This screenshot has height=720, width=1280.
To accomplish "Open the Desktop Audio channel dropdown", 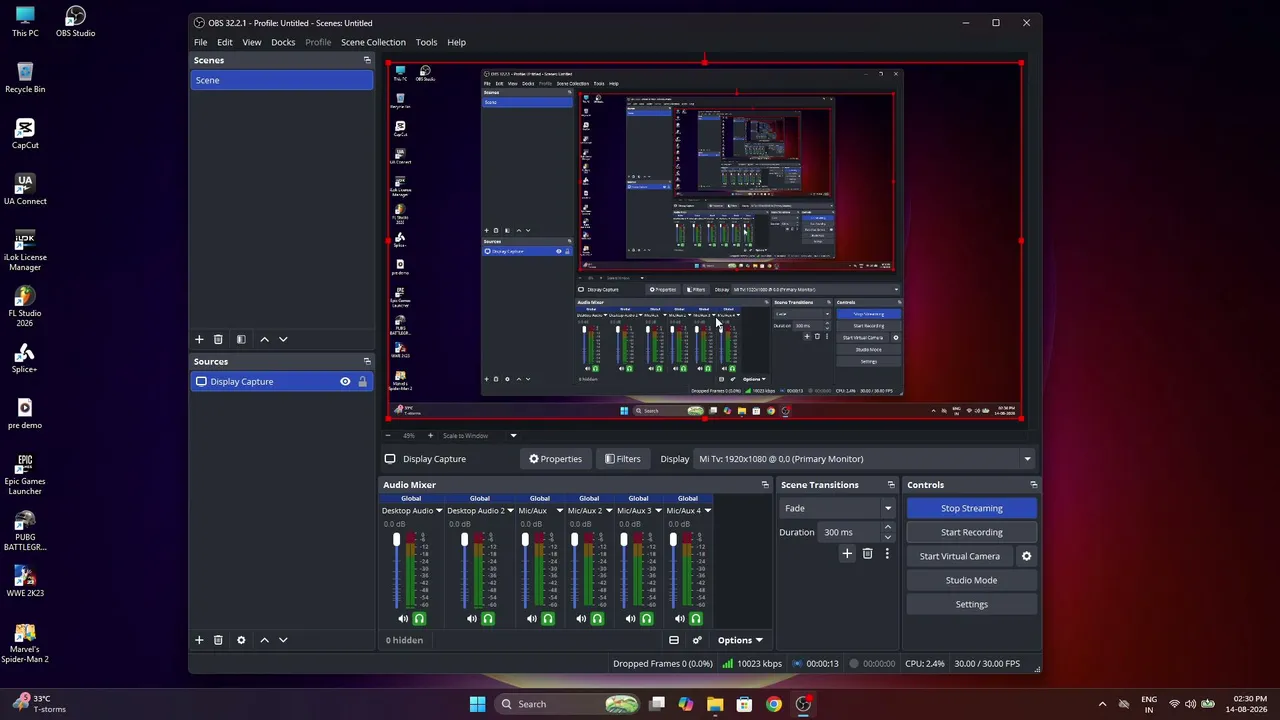I will click(x=438, y=511).
